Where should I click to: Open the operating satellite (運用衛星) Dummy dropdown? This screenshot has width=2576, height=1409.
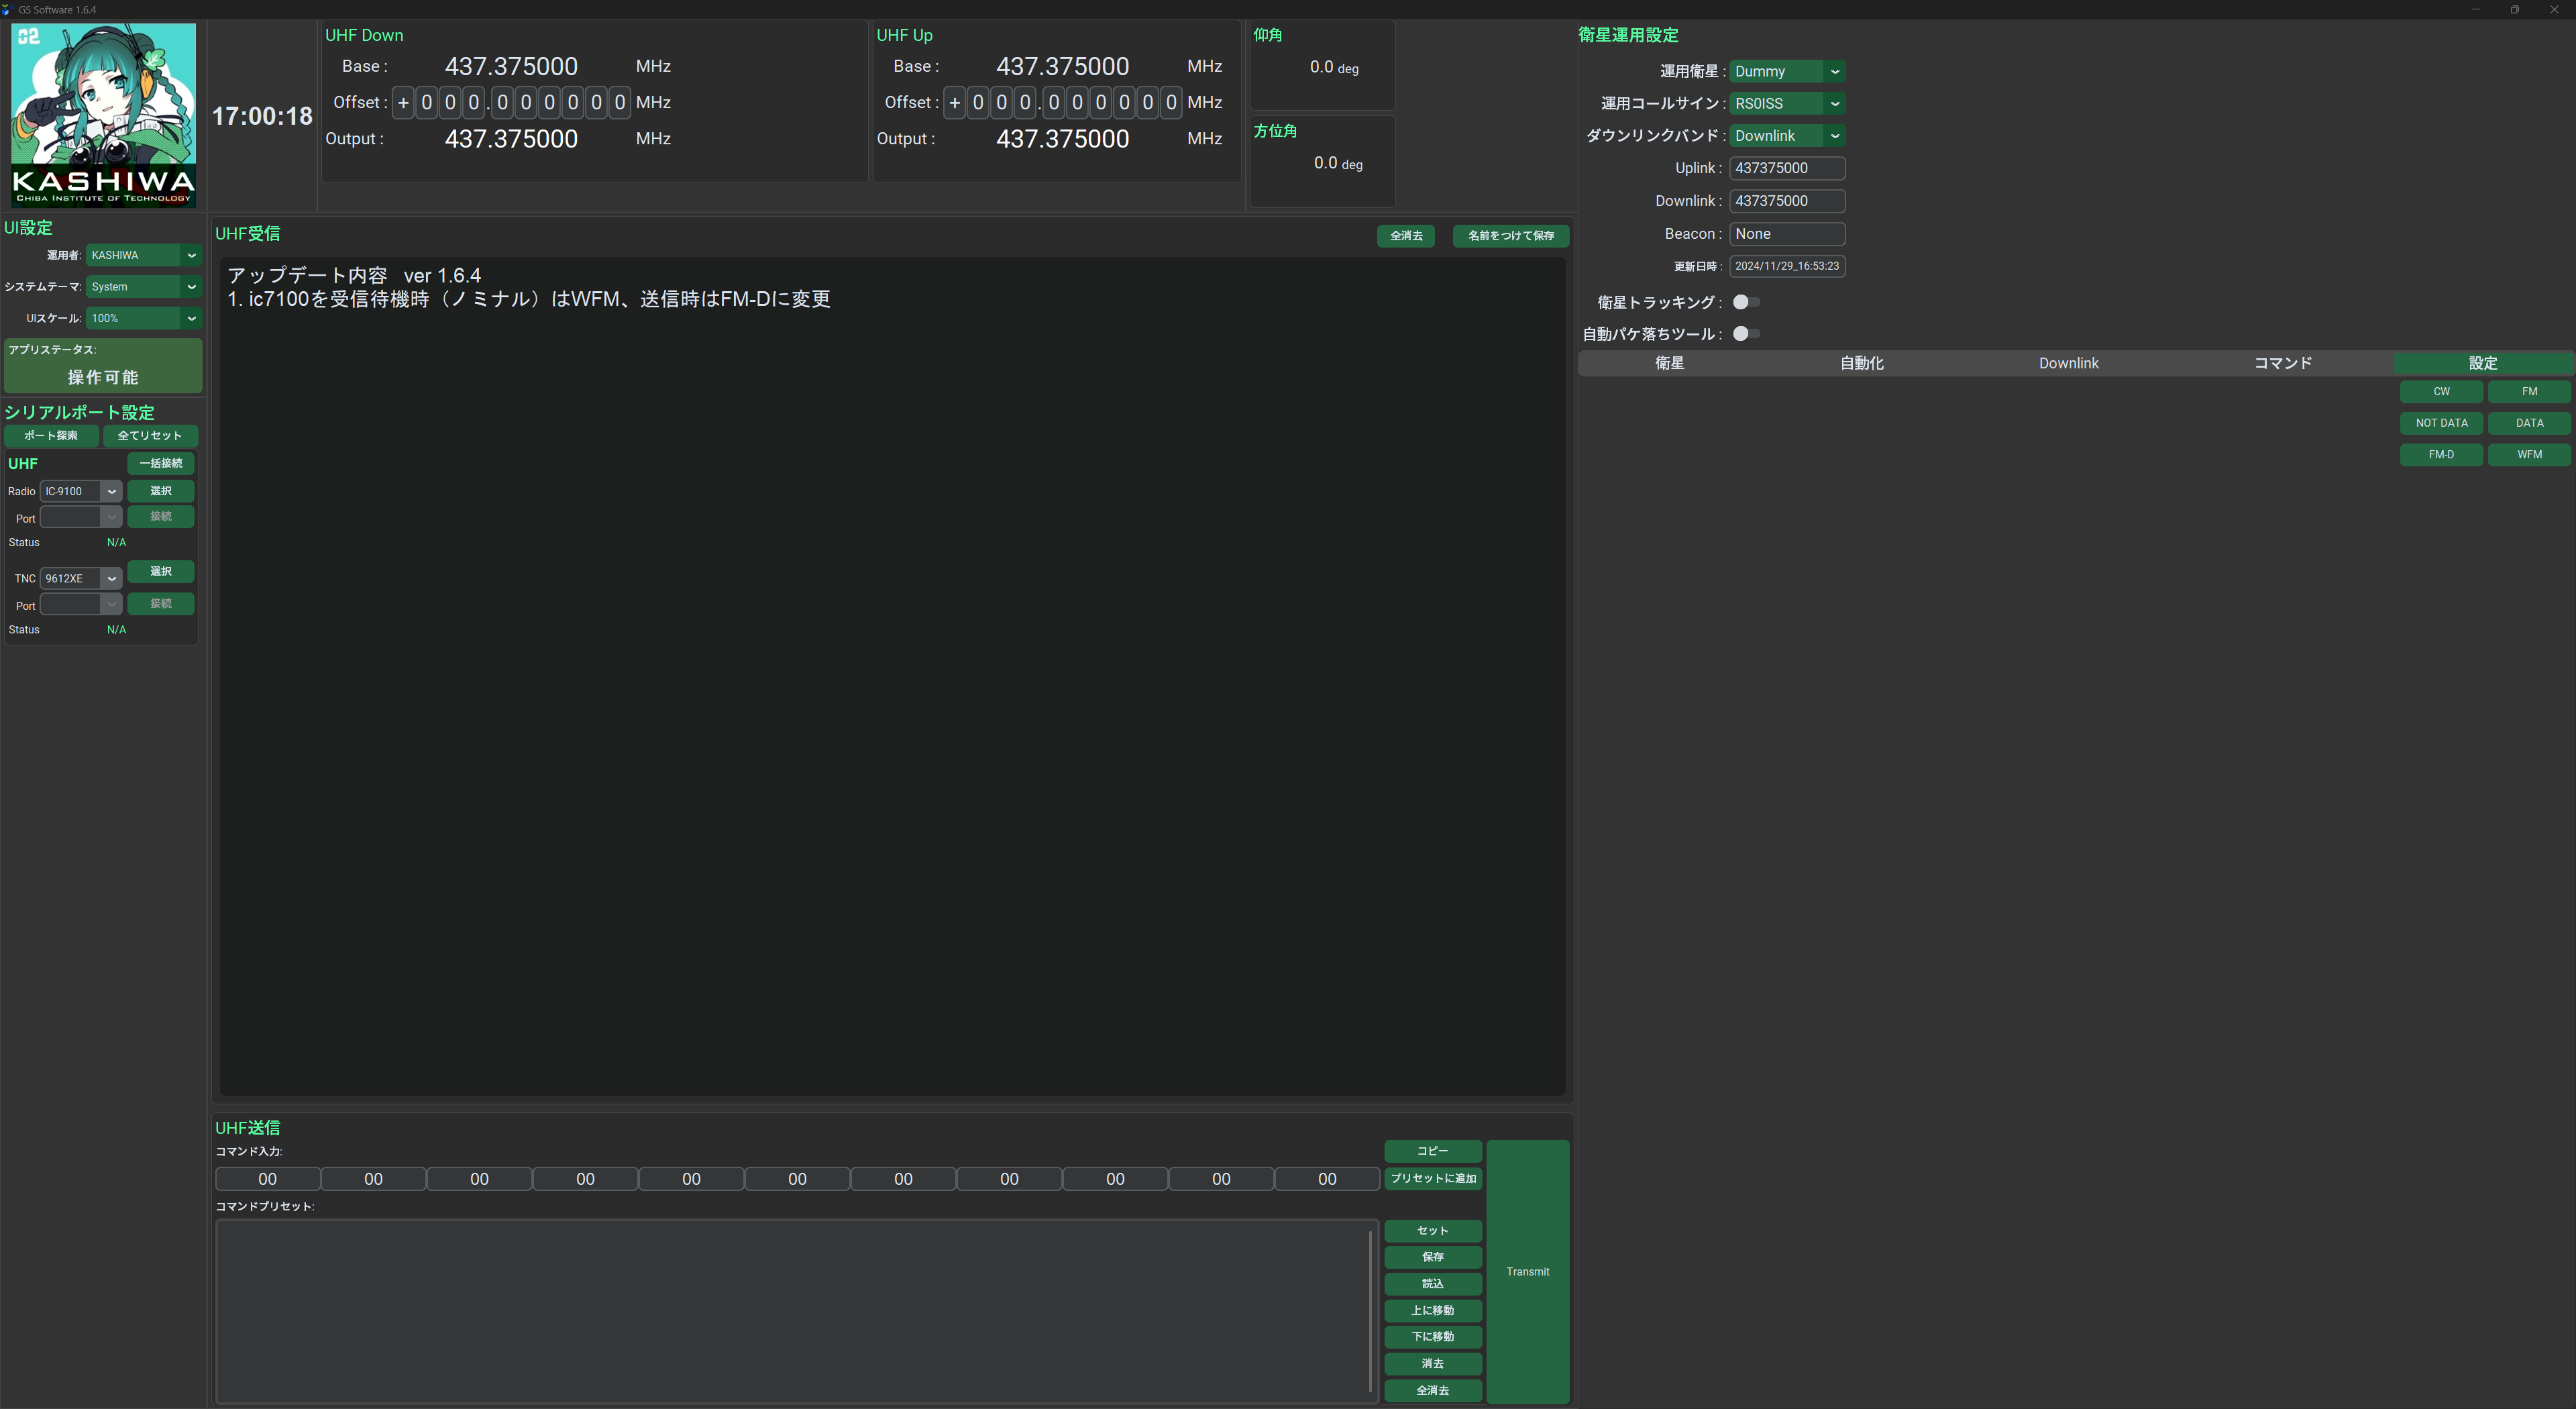click(1786, 71)
